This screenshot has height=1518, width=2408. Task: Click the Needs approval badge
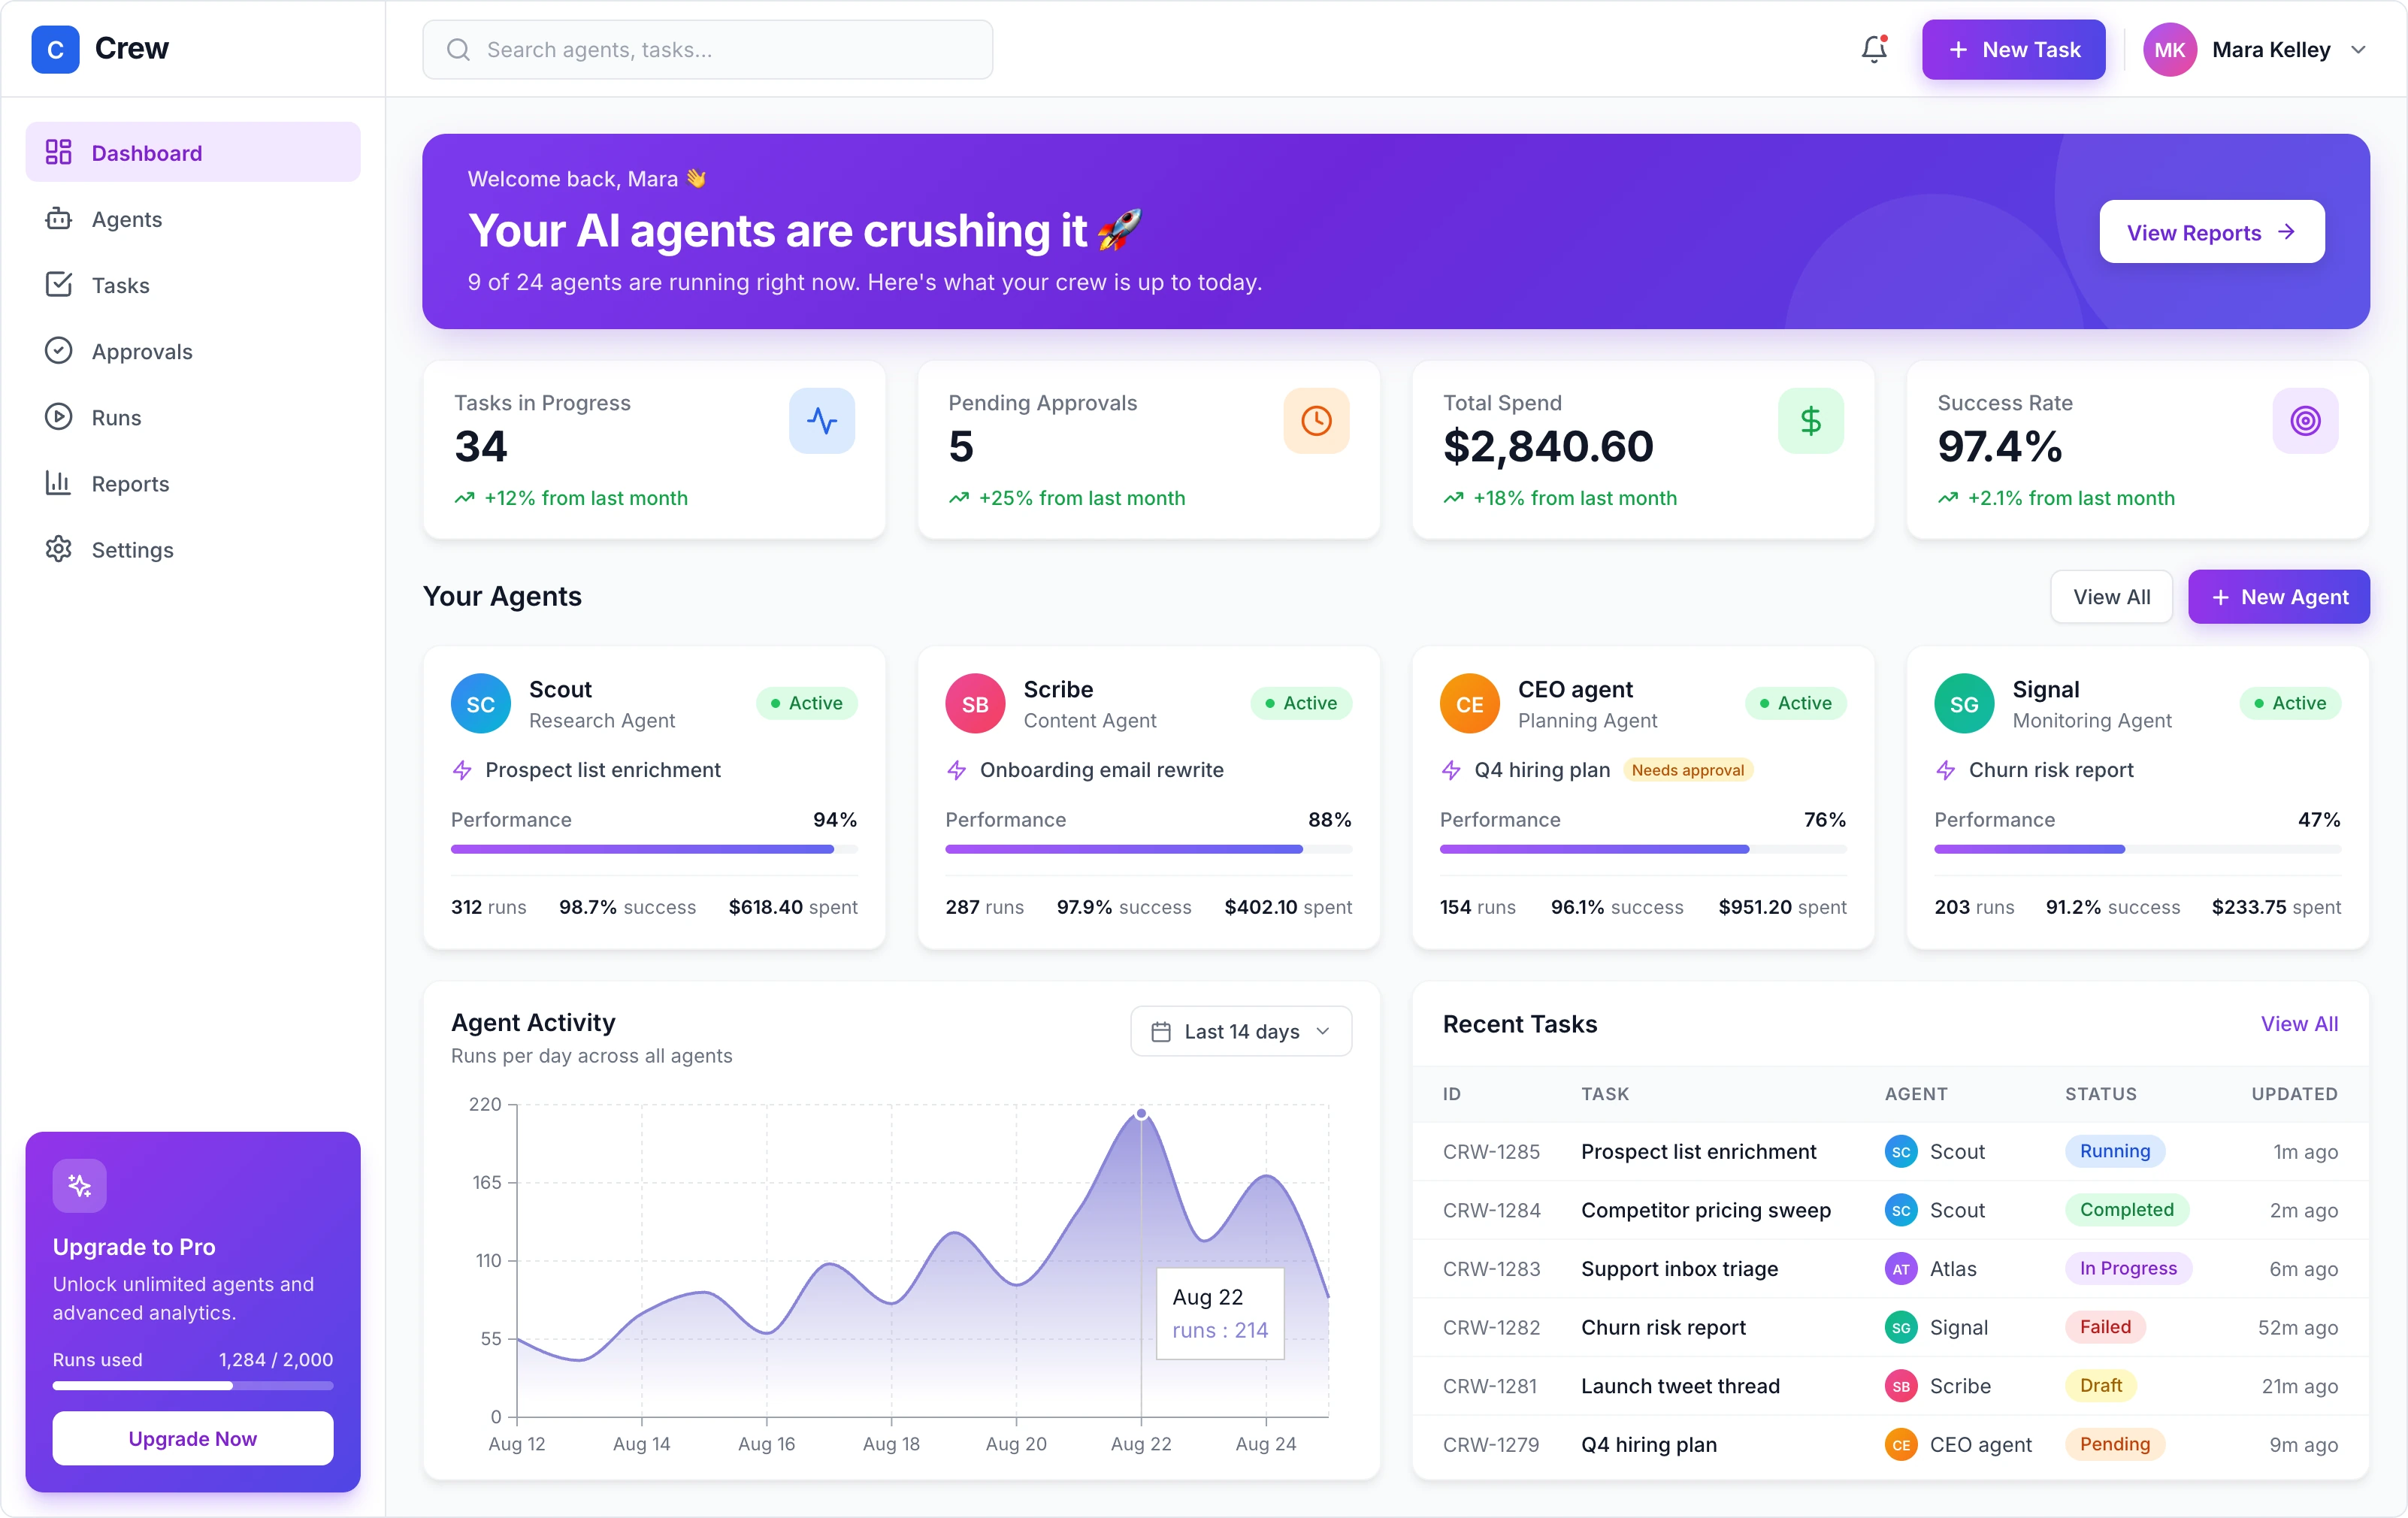tap(1687, 770)
